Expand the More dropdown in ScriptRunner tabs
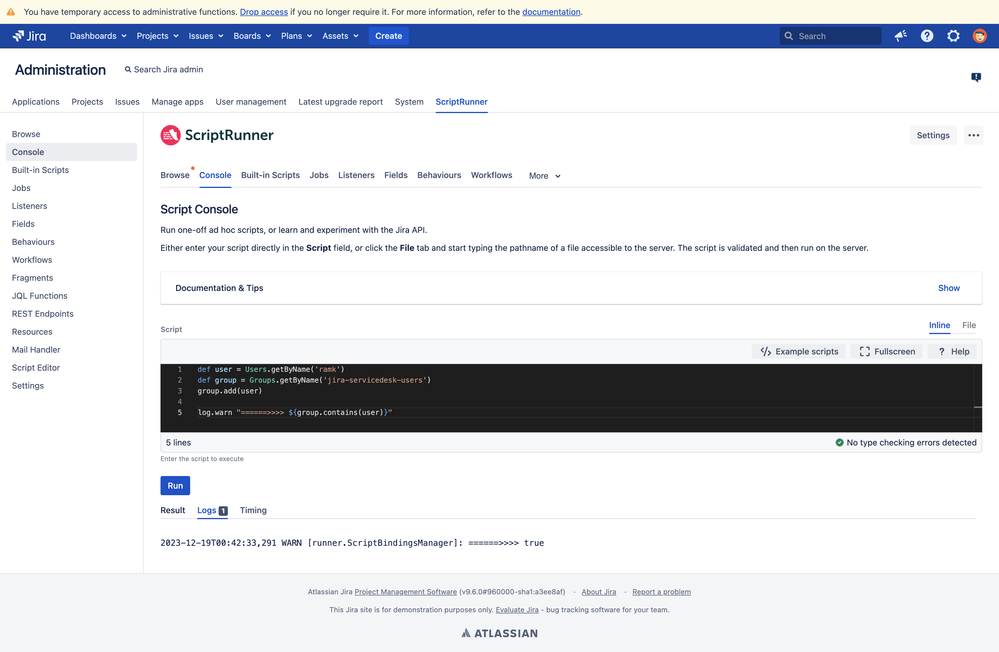The width and height of the screenshot is (999, 652). (x=545, y=176)
